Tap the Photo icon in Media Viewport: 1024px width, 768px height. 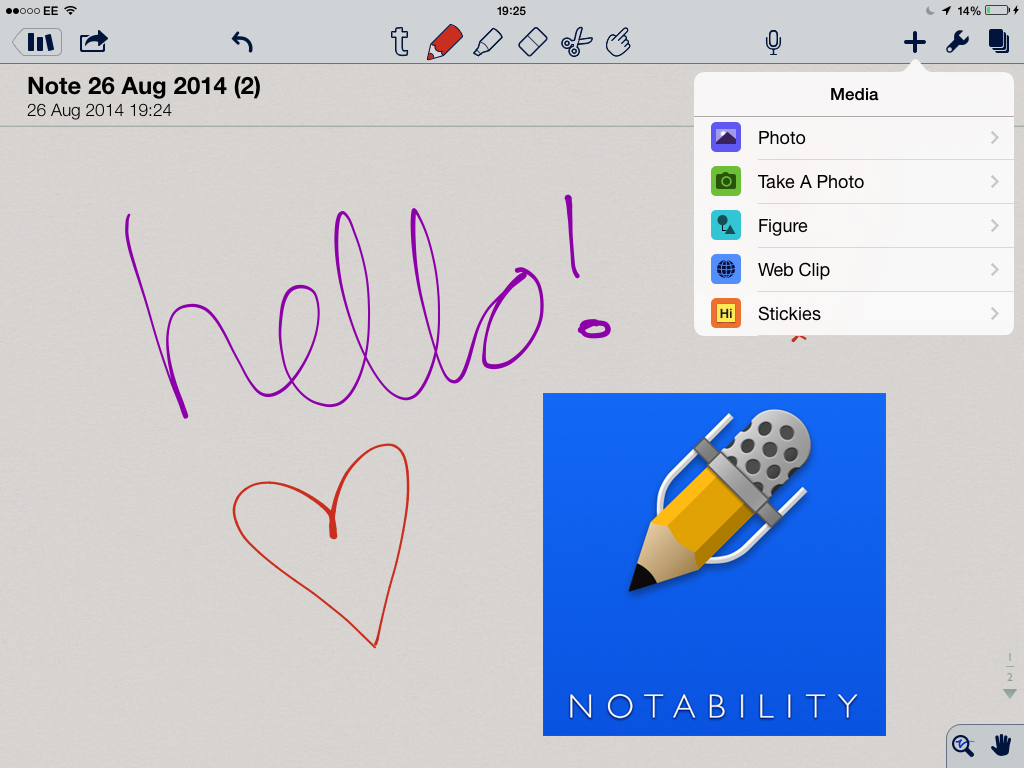pos(726,137)
